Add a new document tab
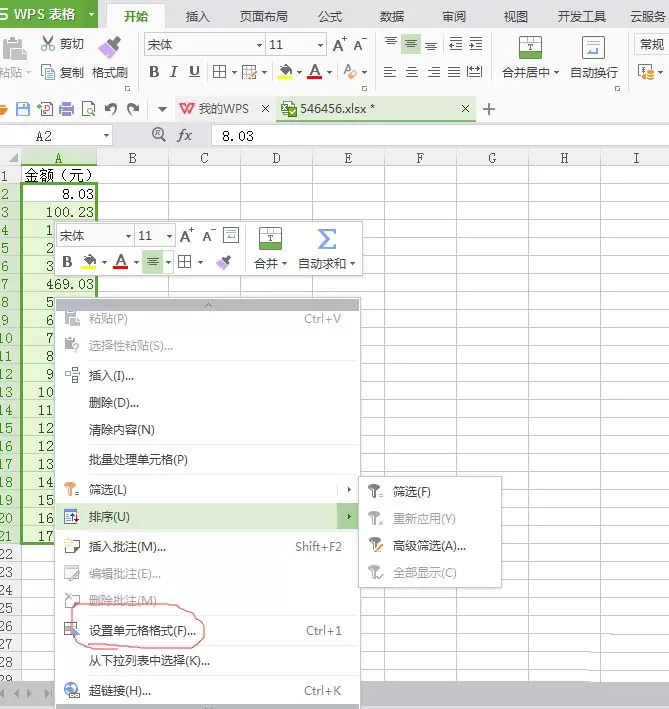The width and height of the screenshot is (669, 709). [489, 109]
